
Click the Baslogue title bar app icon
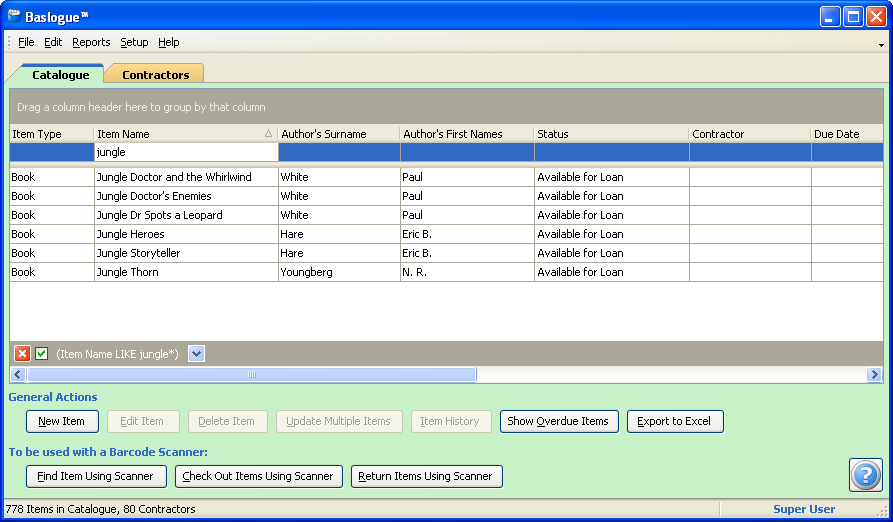(14, 16)
